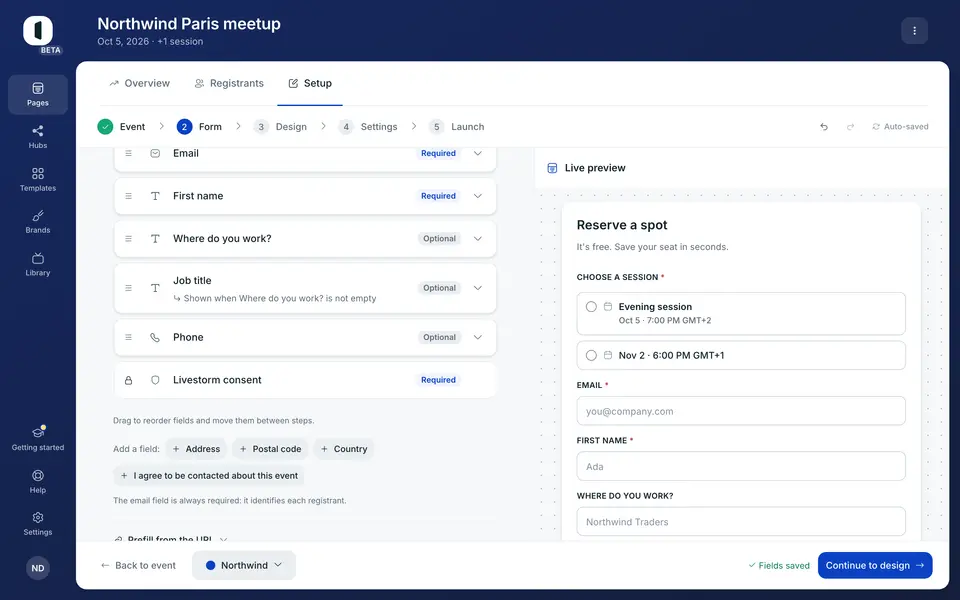
Task: Click the undo arrow icon
Action: [824, 127]
